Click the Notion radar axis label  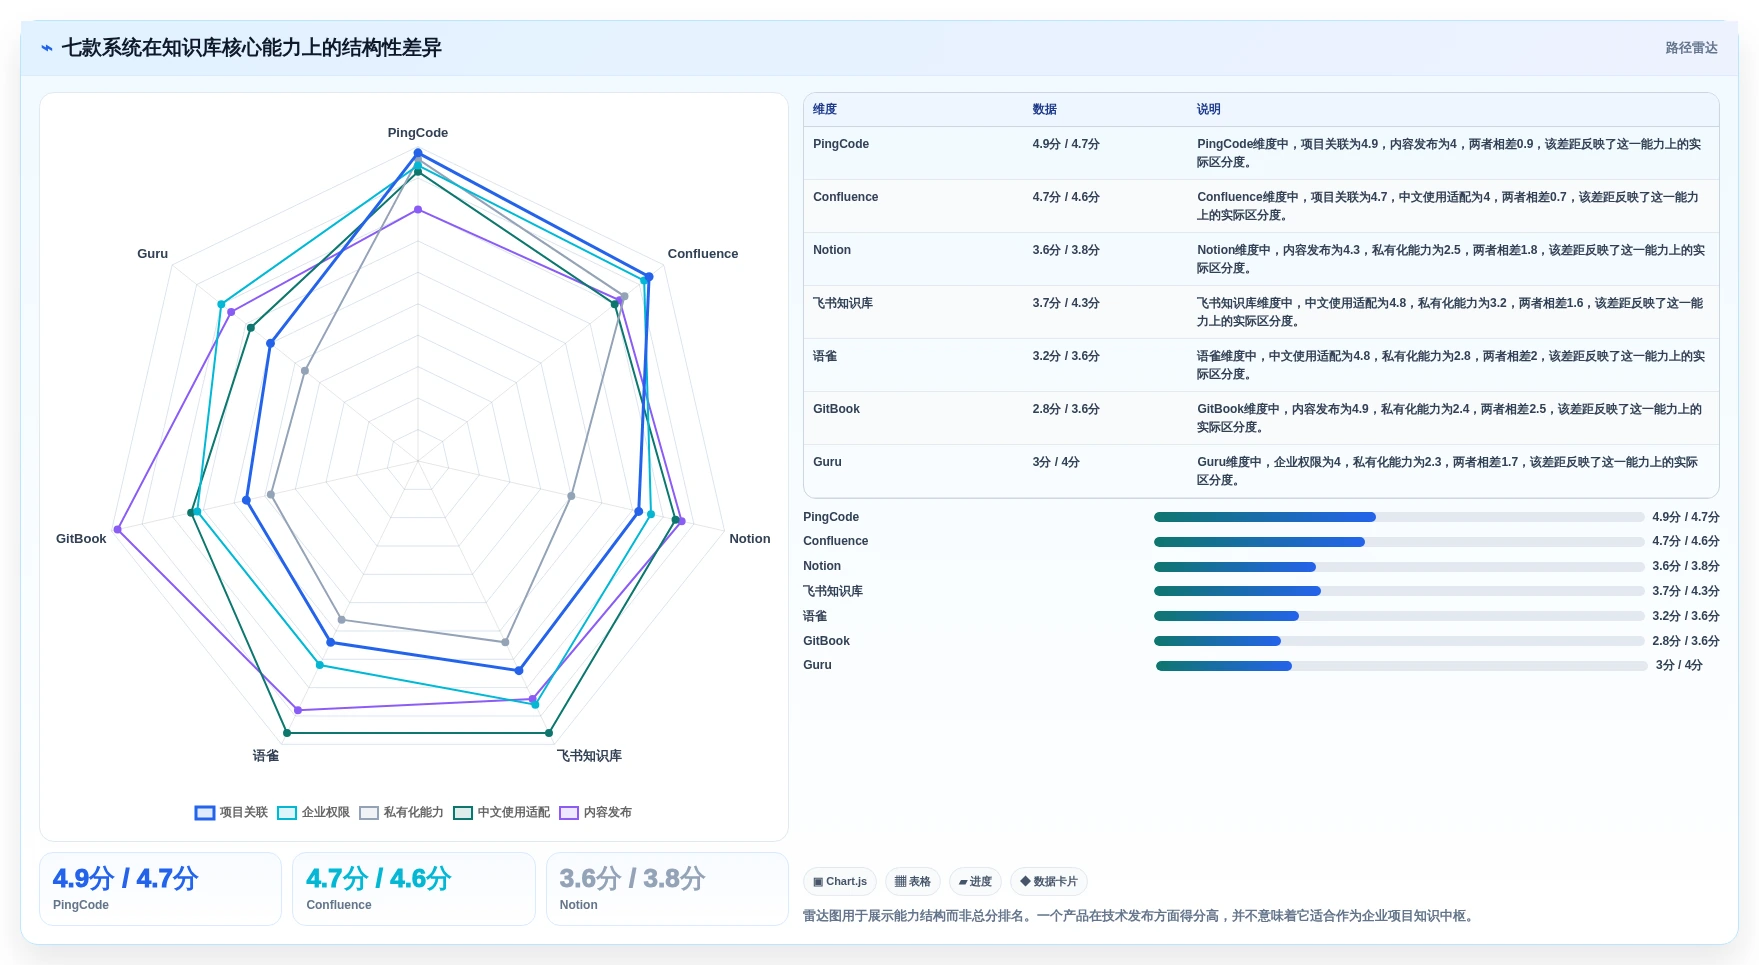pyautogui.click(x=750, y=539)
